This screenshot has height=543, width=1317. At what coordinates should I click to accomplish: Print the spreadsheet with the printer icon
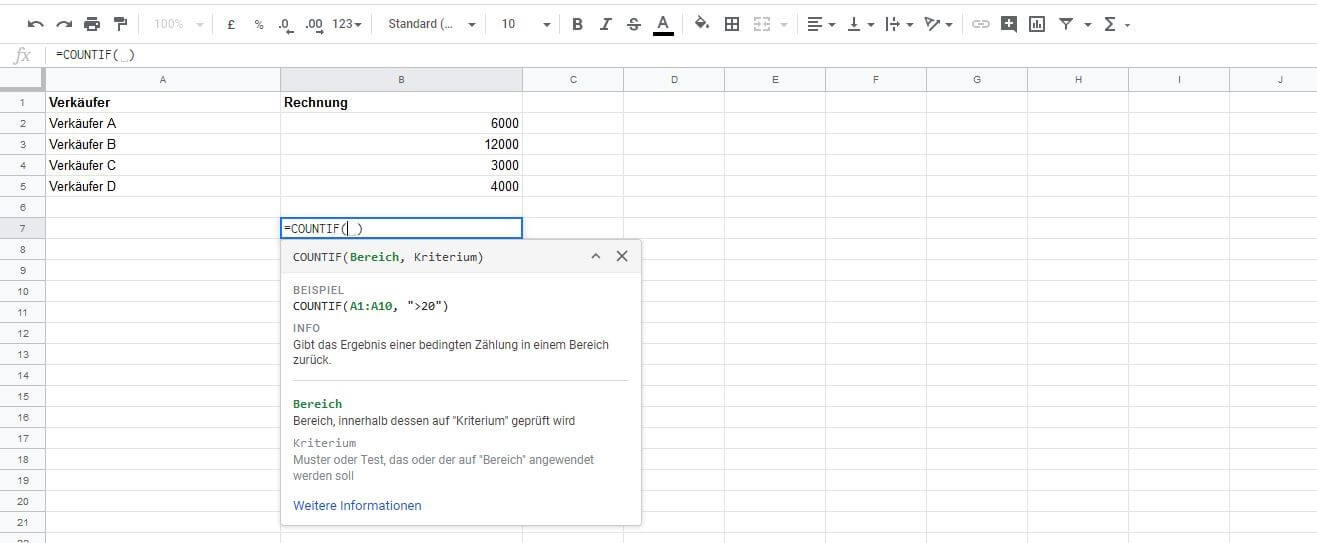click(x=92, y=24)
